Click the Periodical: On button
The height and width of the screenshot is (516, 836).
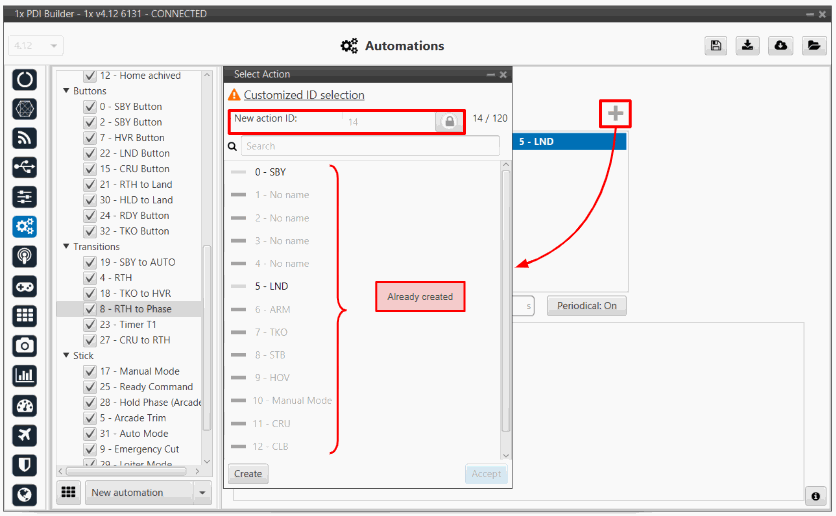(586, 306)
